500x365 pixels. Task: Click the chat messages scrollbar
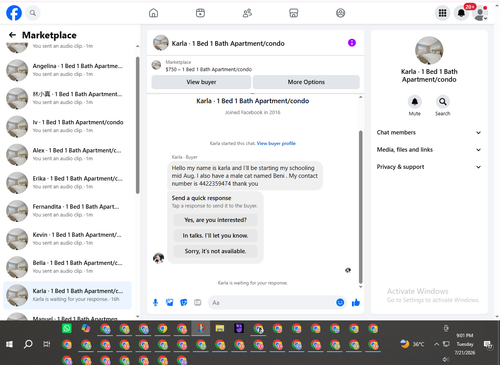coord(360,207)
